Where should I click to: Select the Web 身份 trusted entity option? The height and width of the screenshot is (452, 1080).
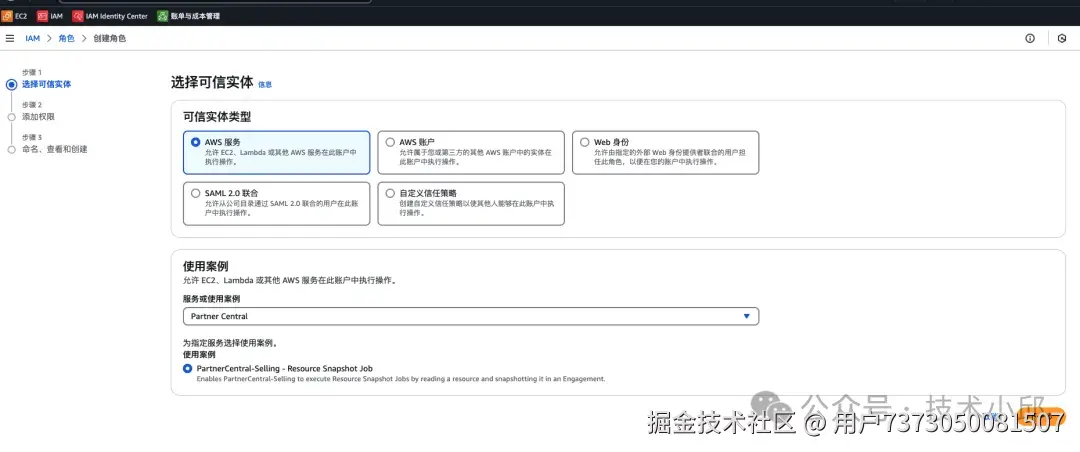665,152
